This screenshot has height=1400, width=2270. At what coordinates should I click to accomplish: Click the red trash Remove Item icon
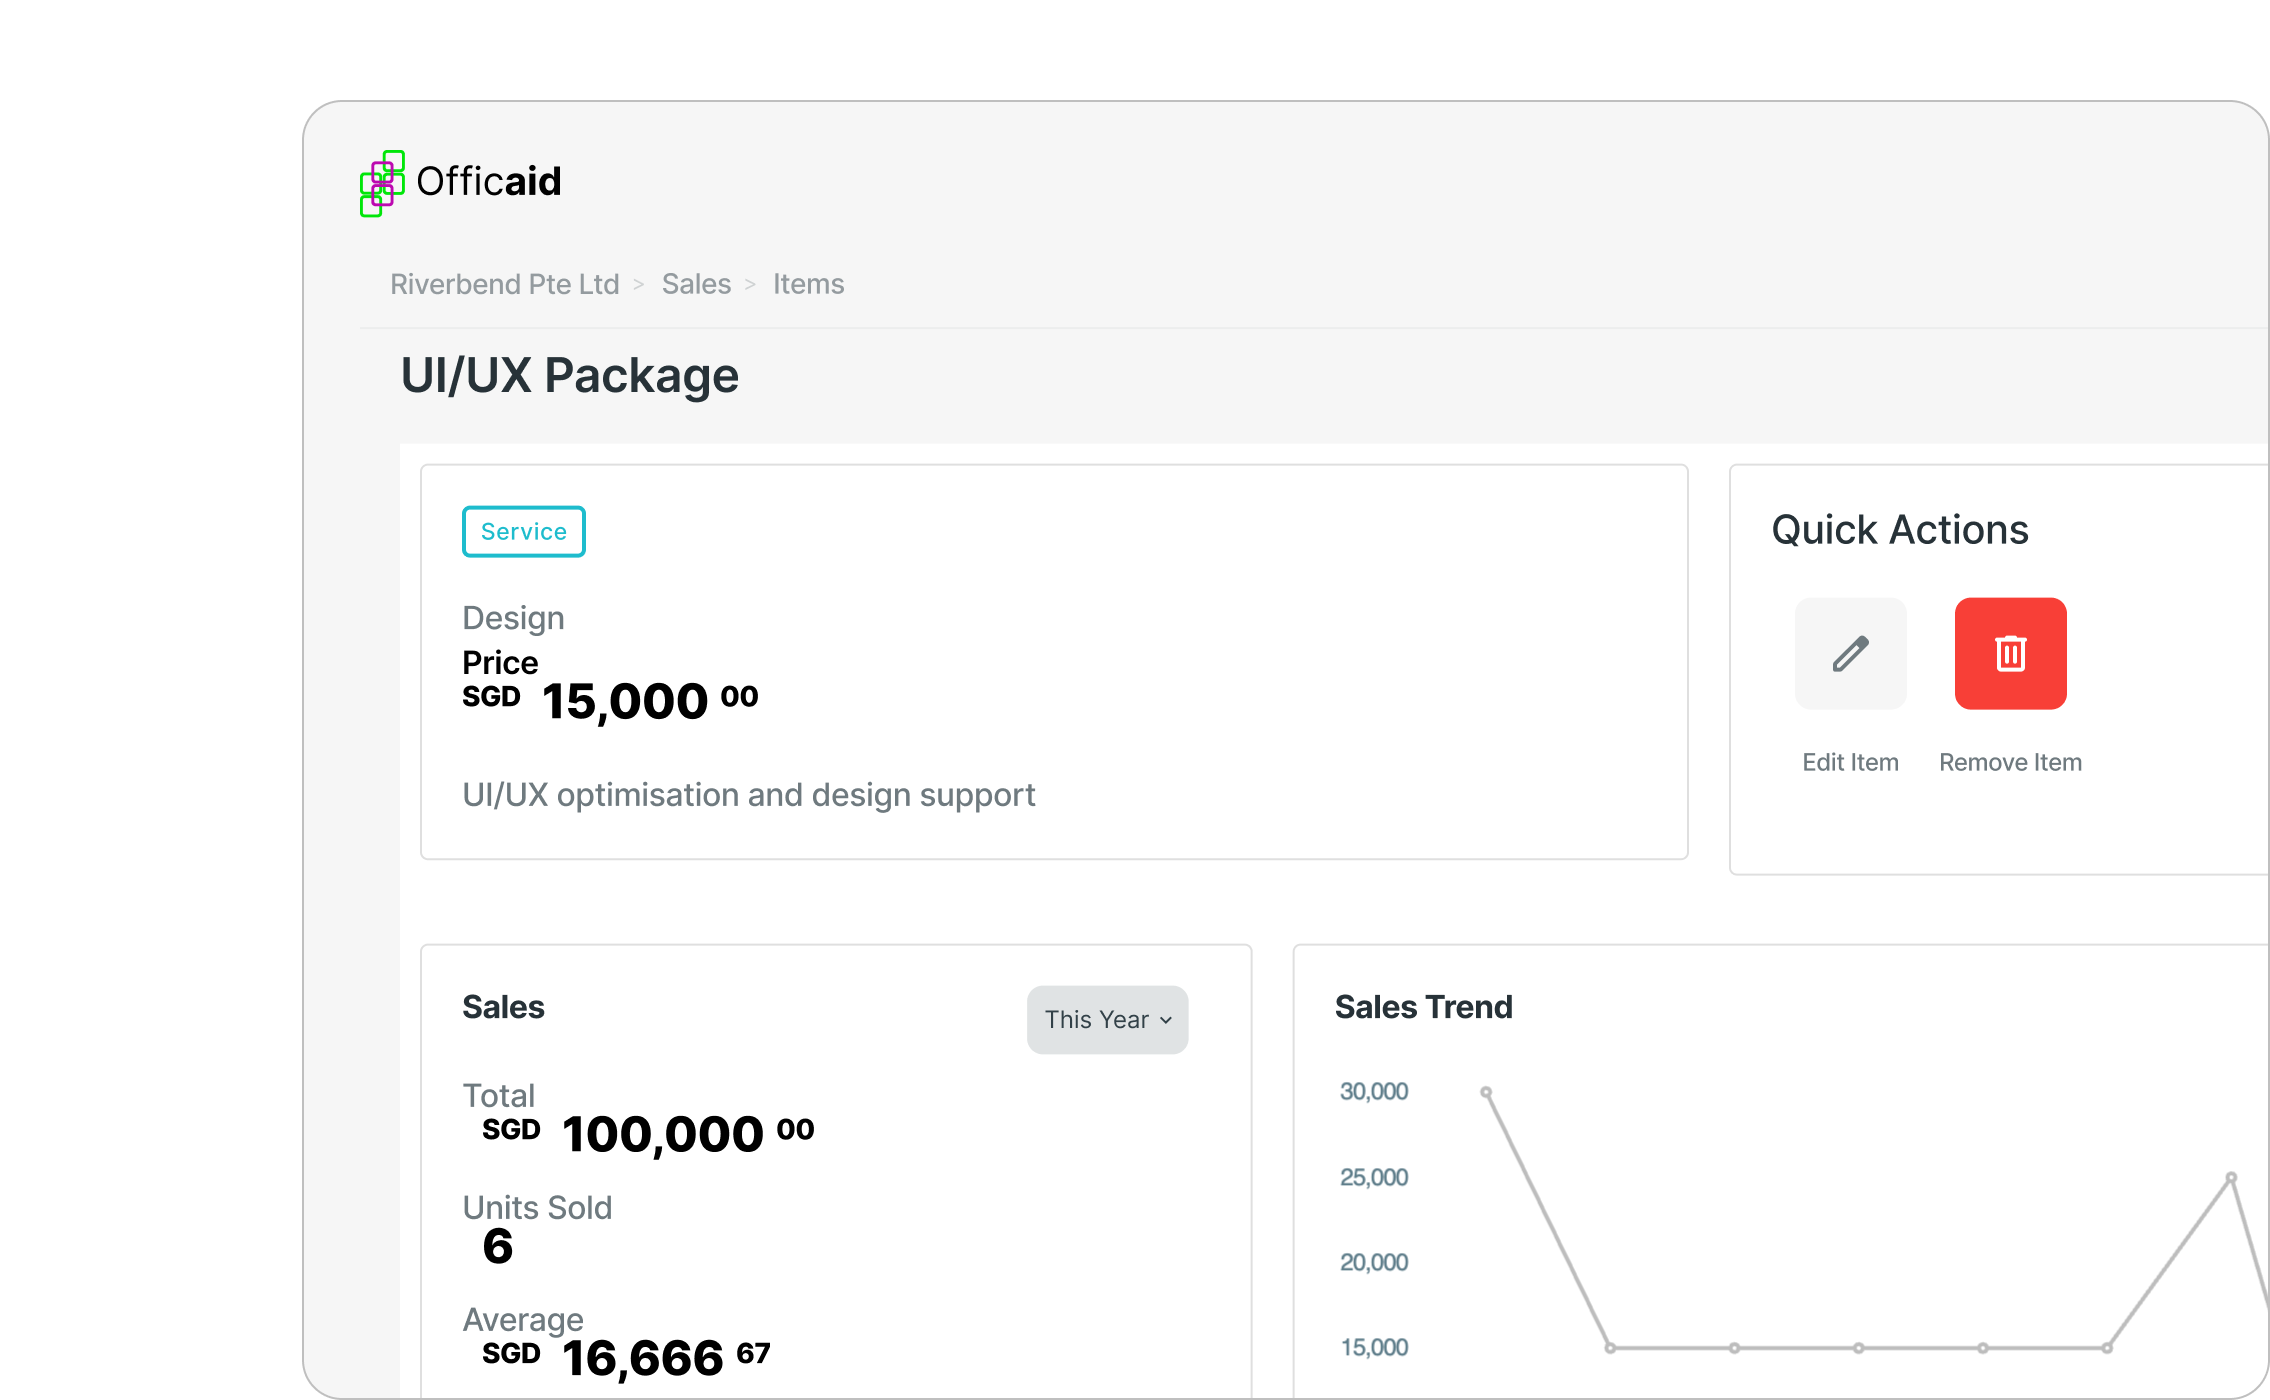tap(2010, 654)
